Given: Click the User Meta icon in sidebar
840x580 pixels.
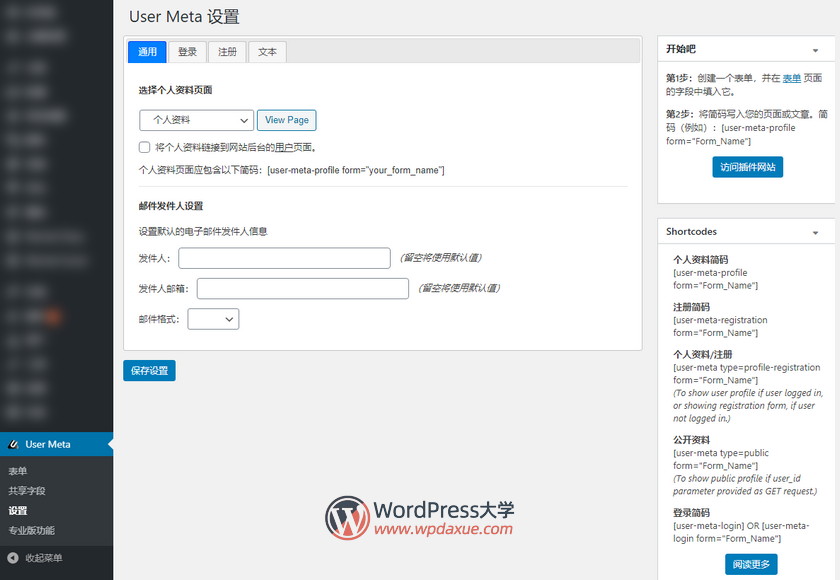Looking at the screenshot, I should tap(14, 444).
